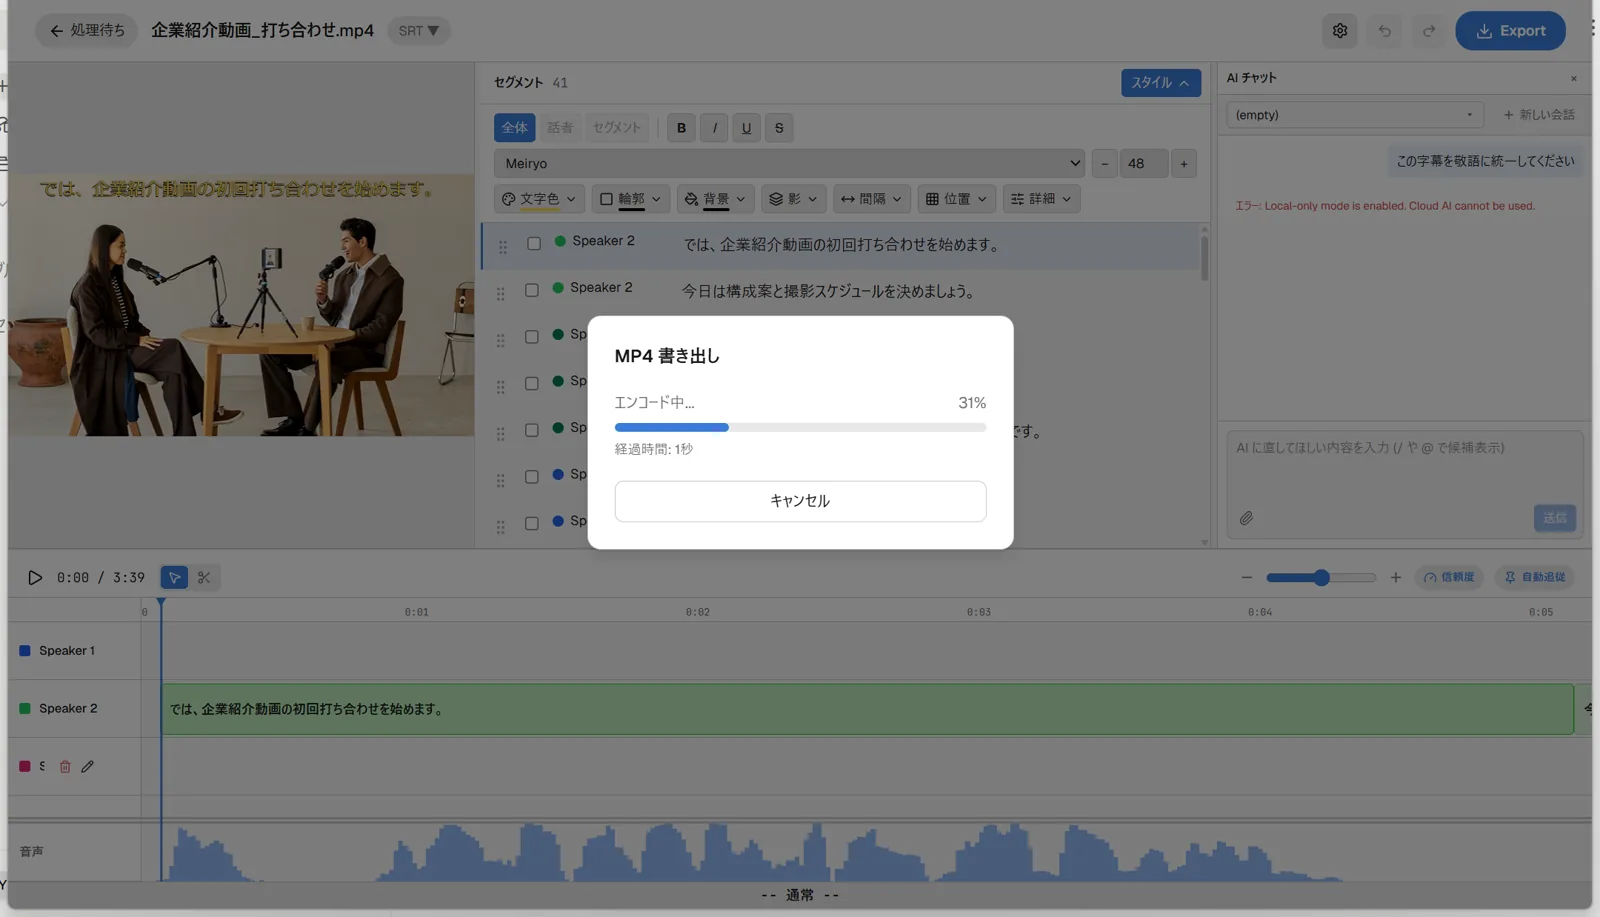Viewport: 1600px width, 917px height.
Task: Select the 話者 tab
Action: tap(560, 128)
